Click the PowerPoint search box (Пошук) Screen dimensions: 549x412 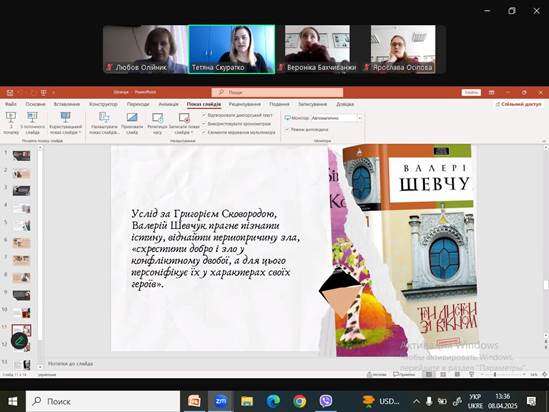click(x=277, y=92)
